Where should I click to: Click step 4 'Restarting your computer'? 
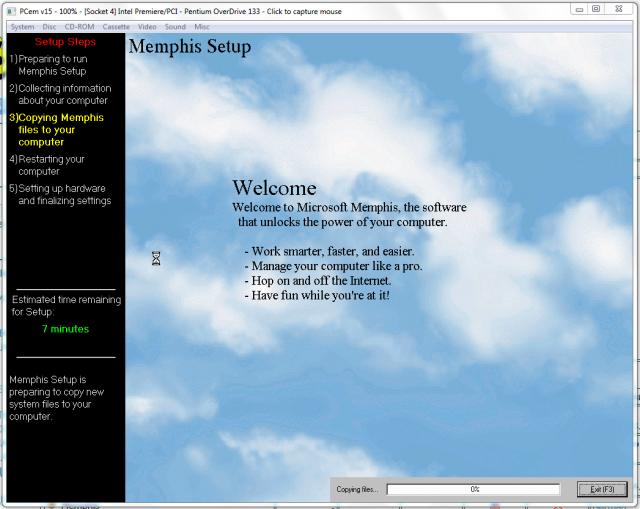[47, 165]
